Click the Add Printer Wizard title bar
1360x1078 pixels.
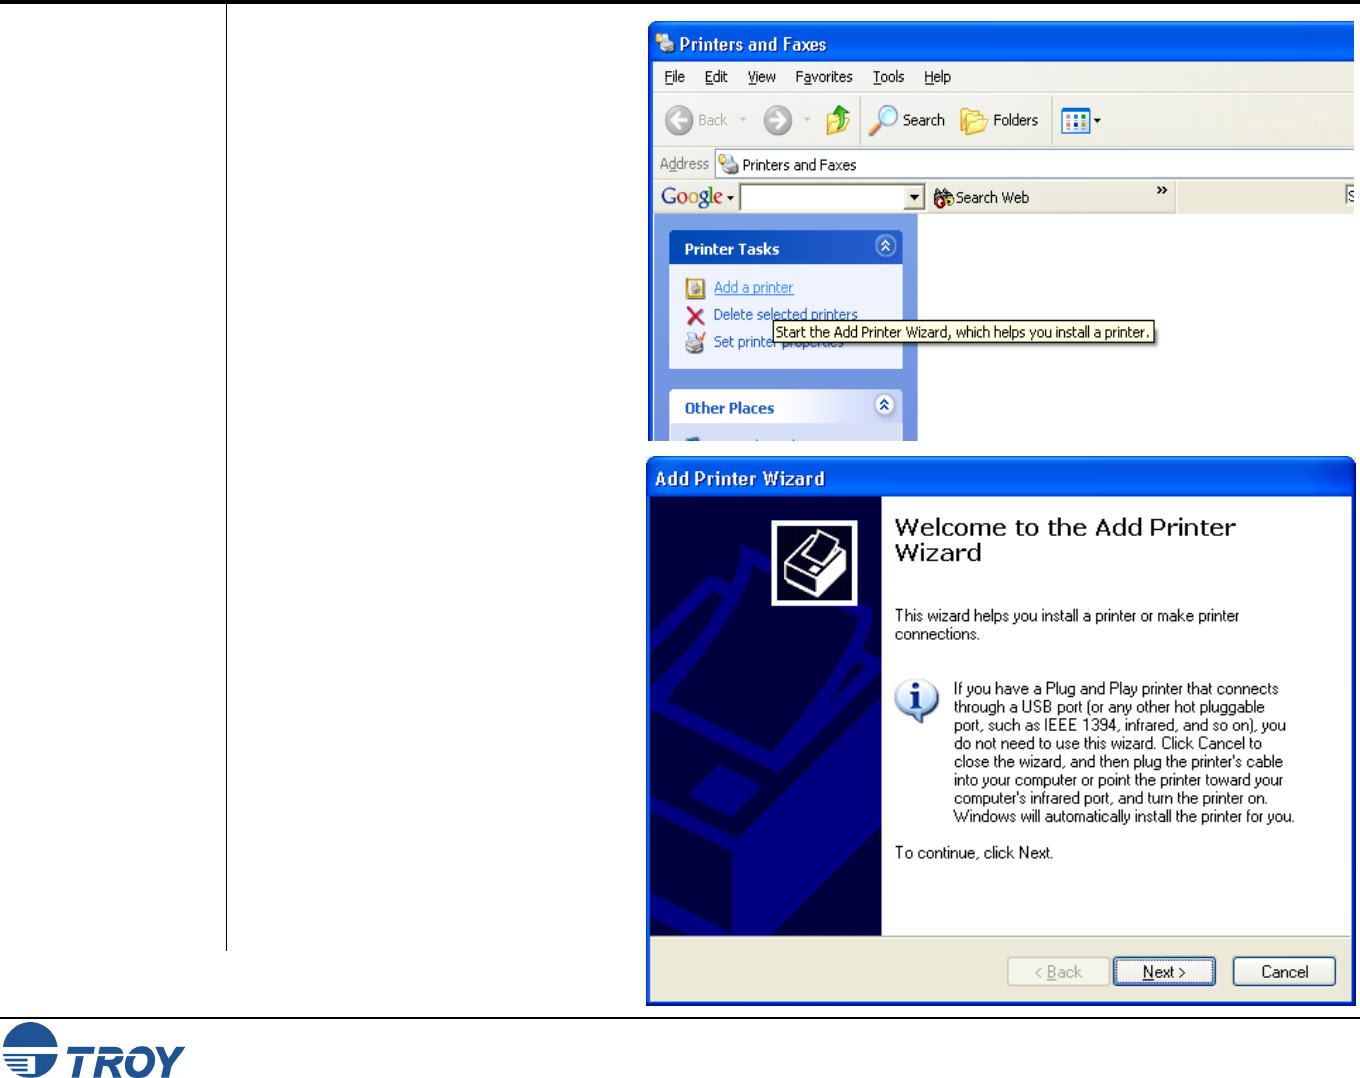point(1000,478)
